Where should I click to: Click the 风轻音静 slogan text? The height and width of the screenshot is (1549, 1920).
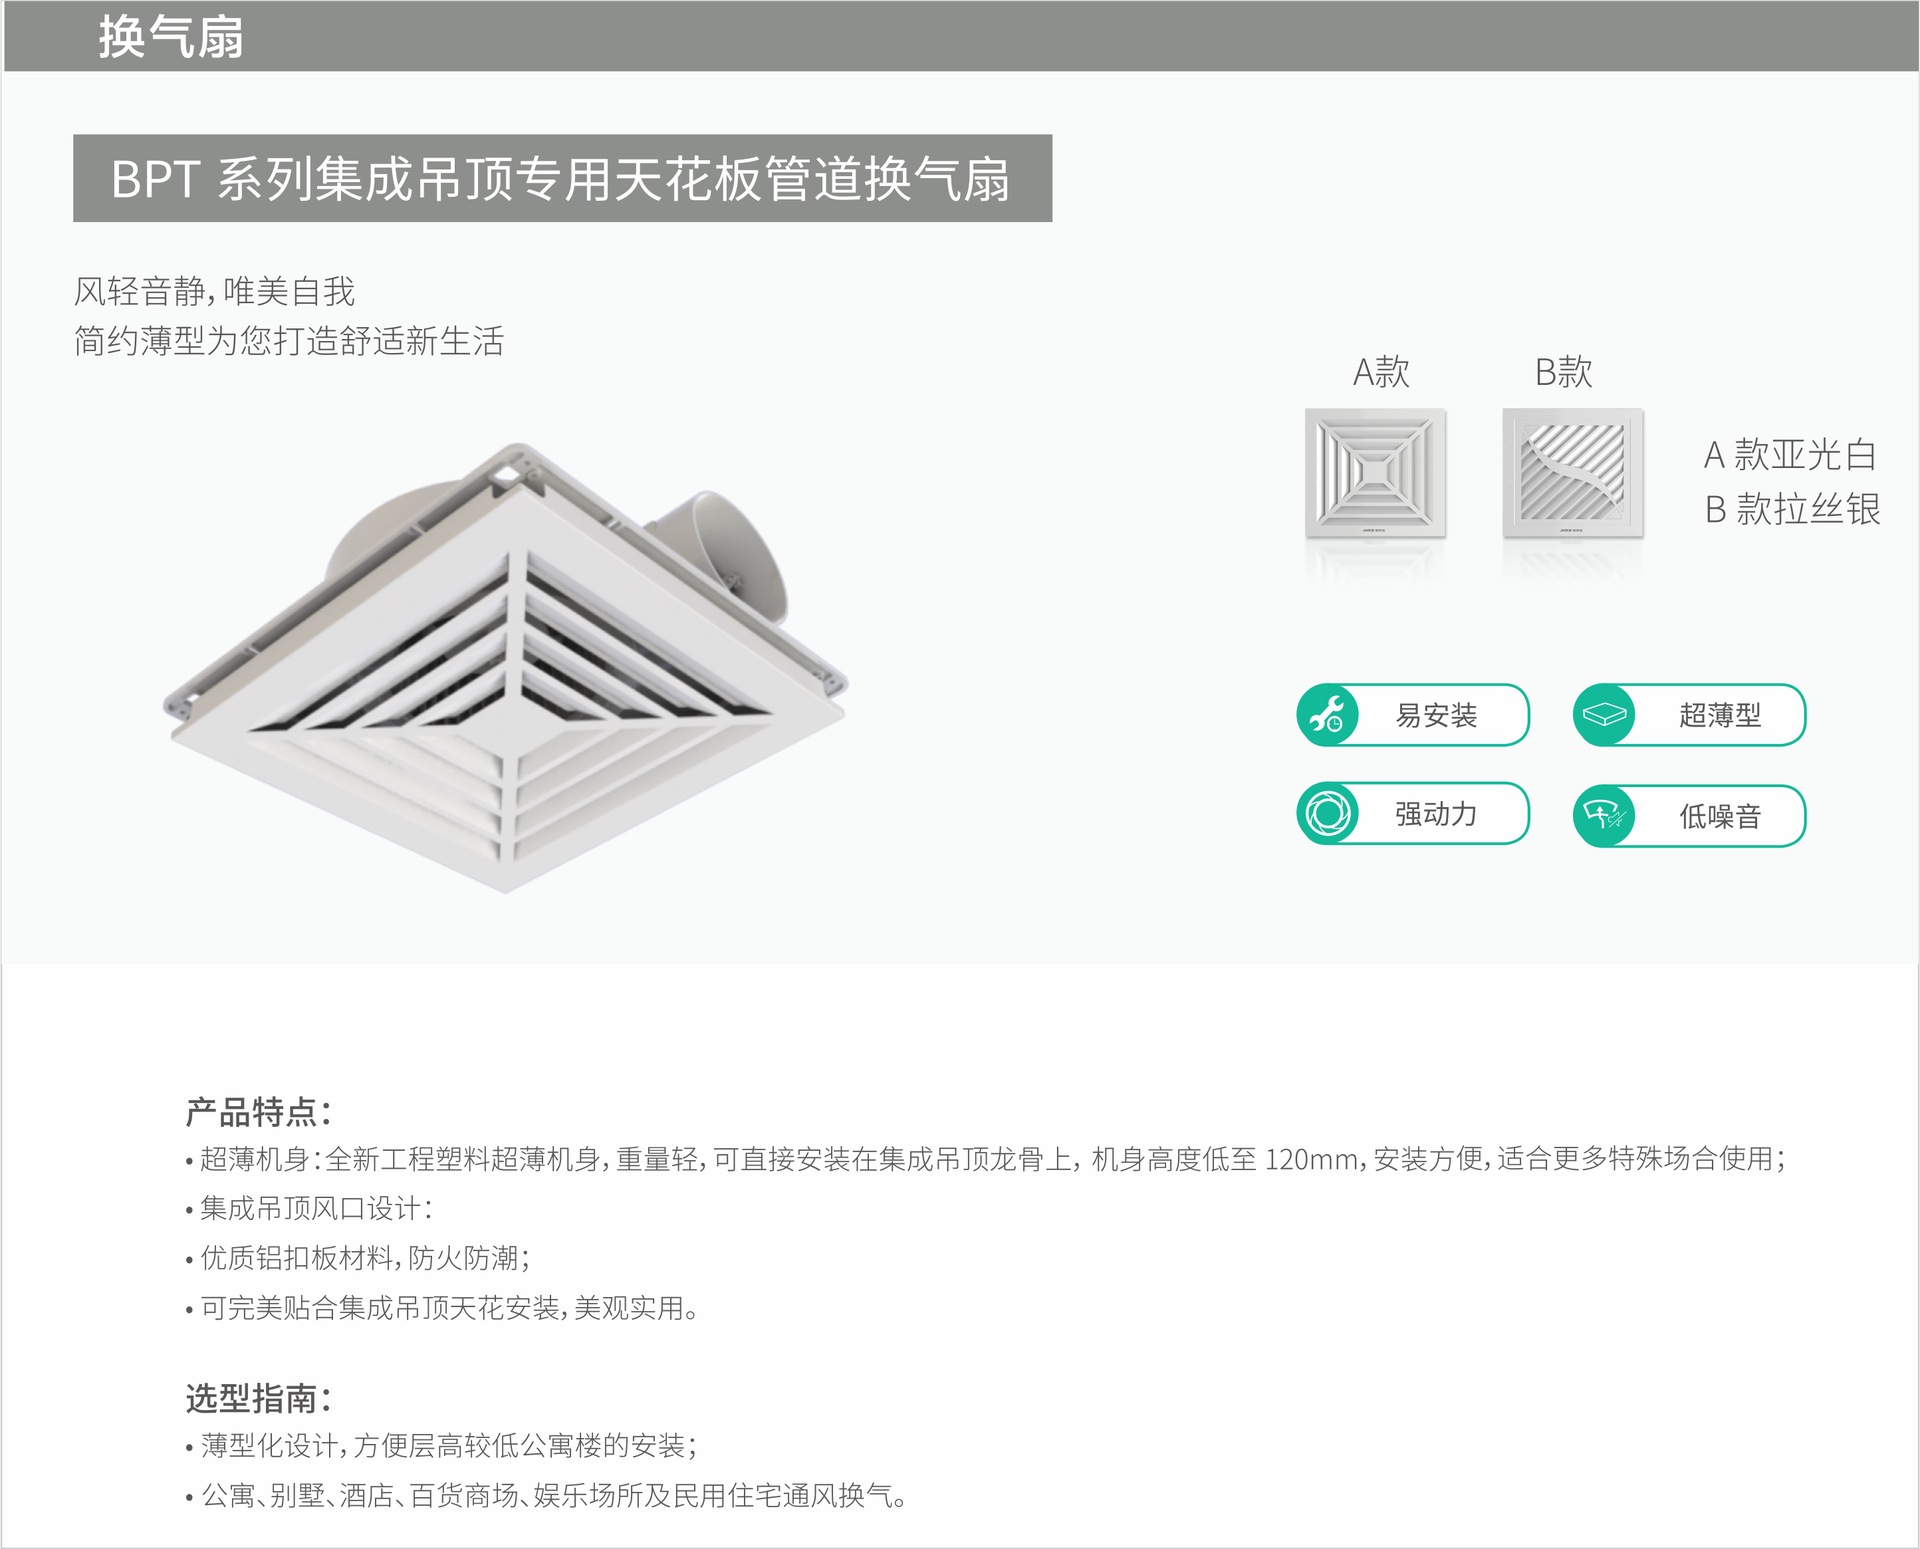(x=214, y=292)
